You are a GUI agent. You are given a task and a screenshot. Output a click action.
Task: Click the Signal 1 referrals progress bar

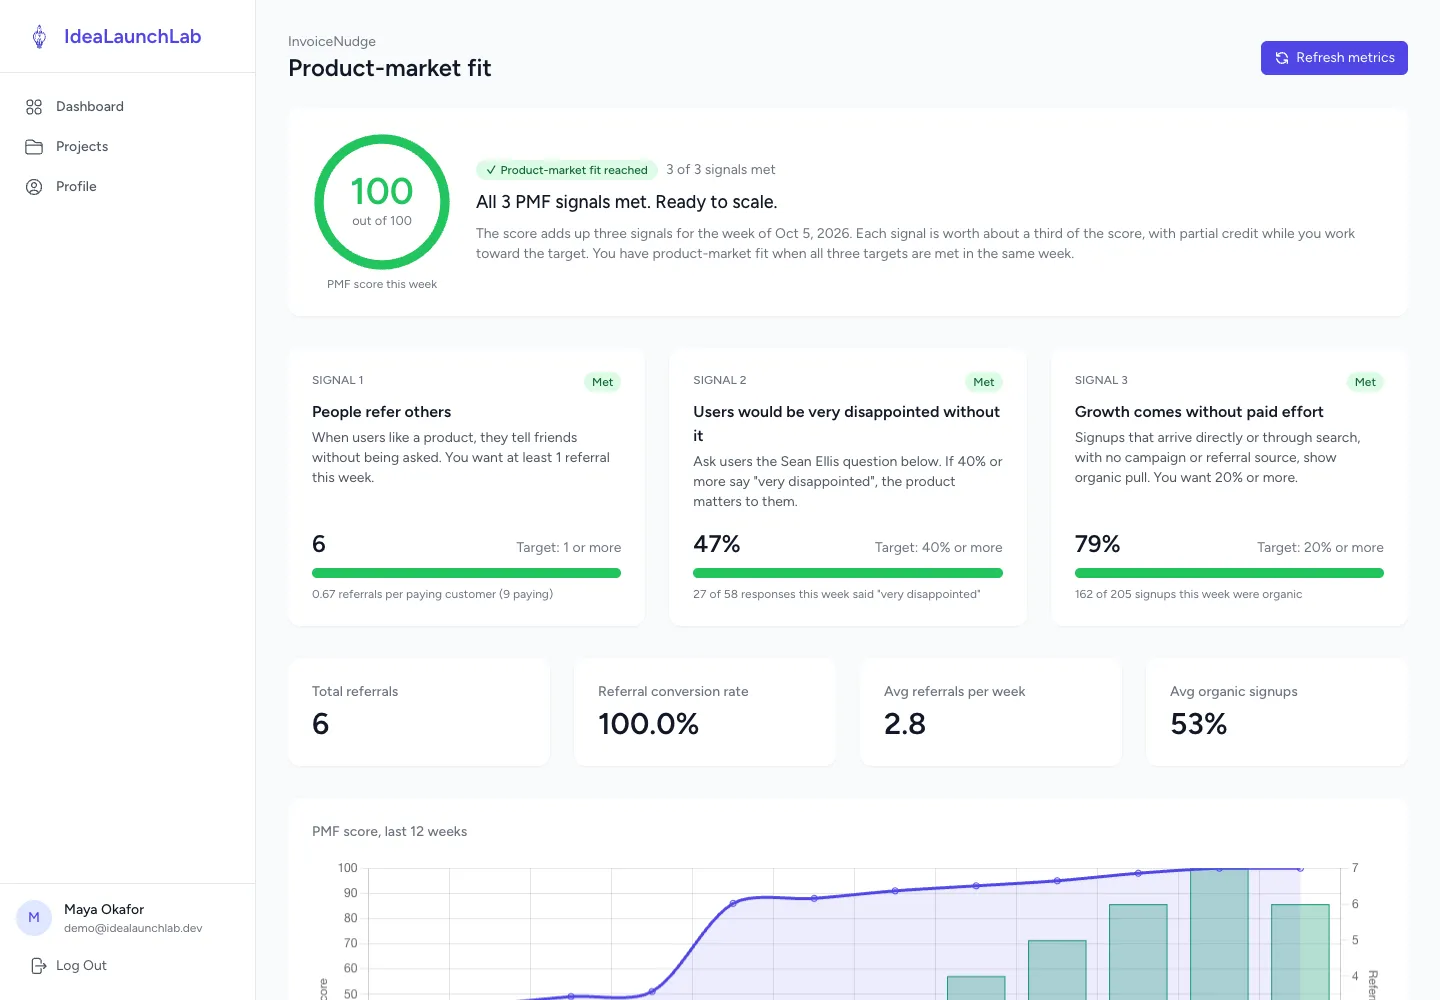coord(466,573)
